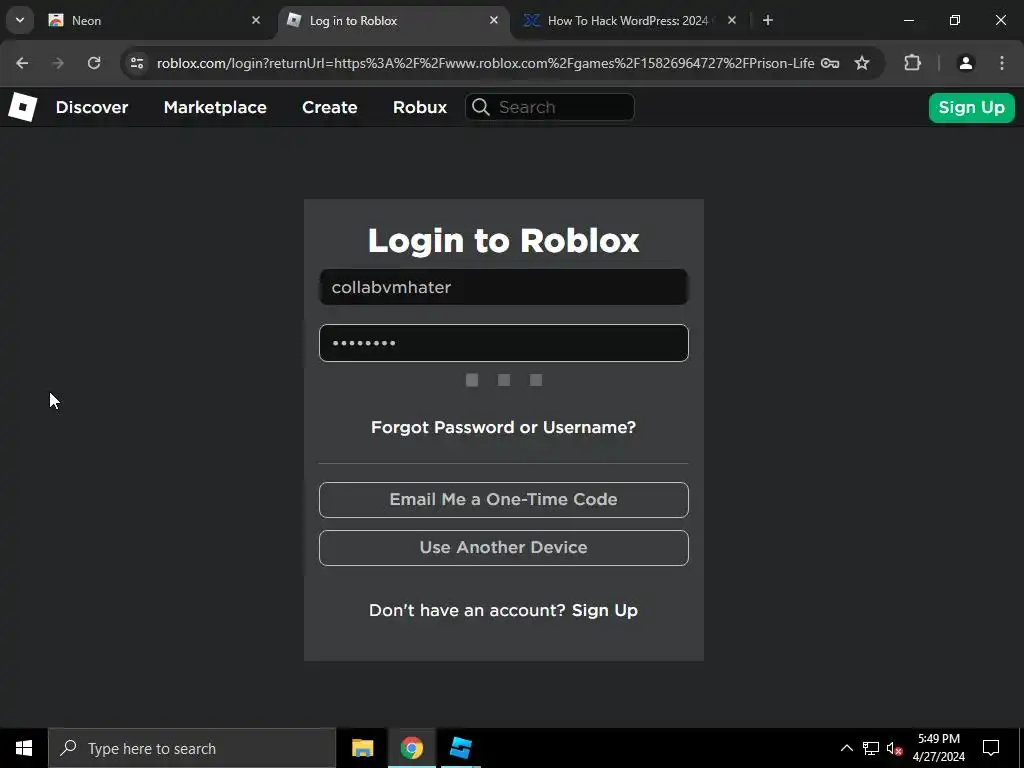
Task: Click the search magnifier icon in Roblox navbar
Action: pos(481,107)
